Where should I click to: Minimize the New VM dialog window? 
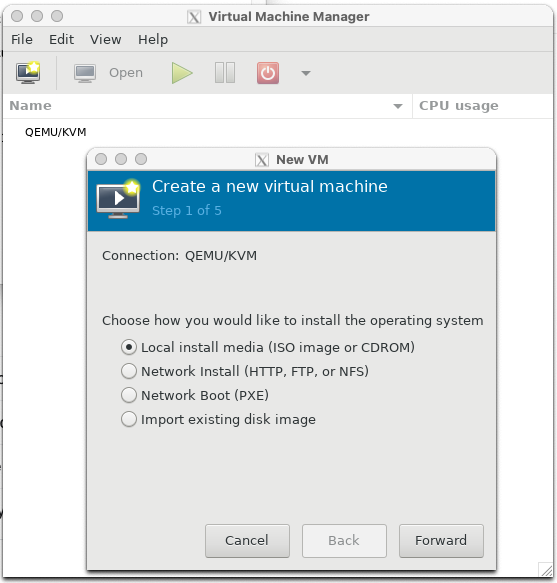pyautogui.click(x=121, y=159)
